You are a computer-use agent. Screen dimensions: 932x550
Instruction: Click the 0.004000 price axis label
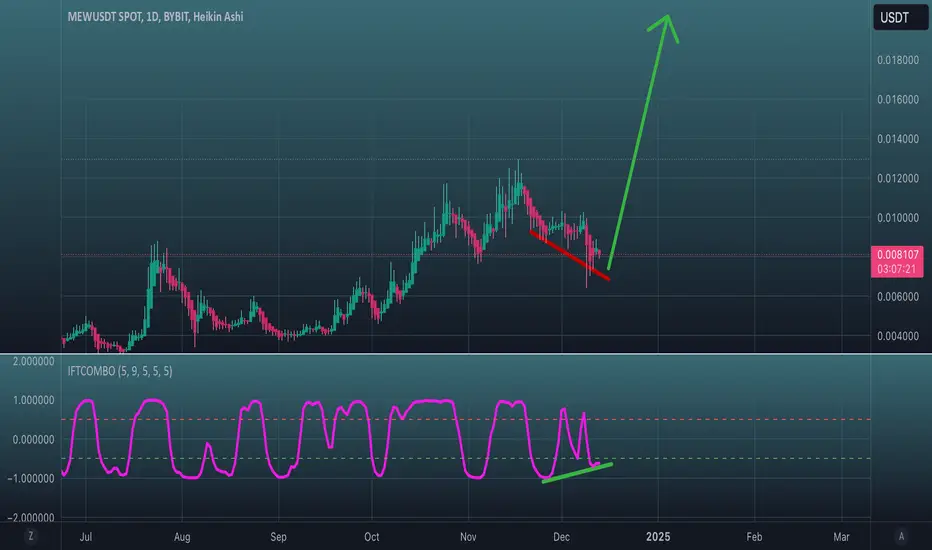(898, 336)
